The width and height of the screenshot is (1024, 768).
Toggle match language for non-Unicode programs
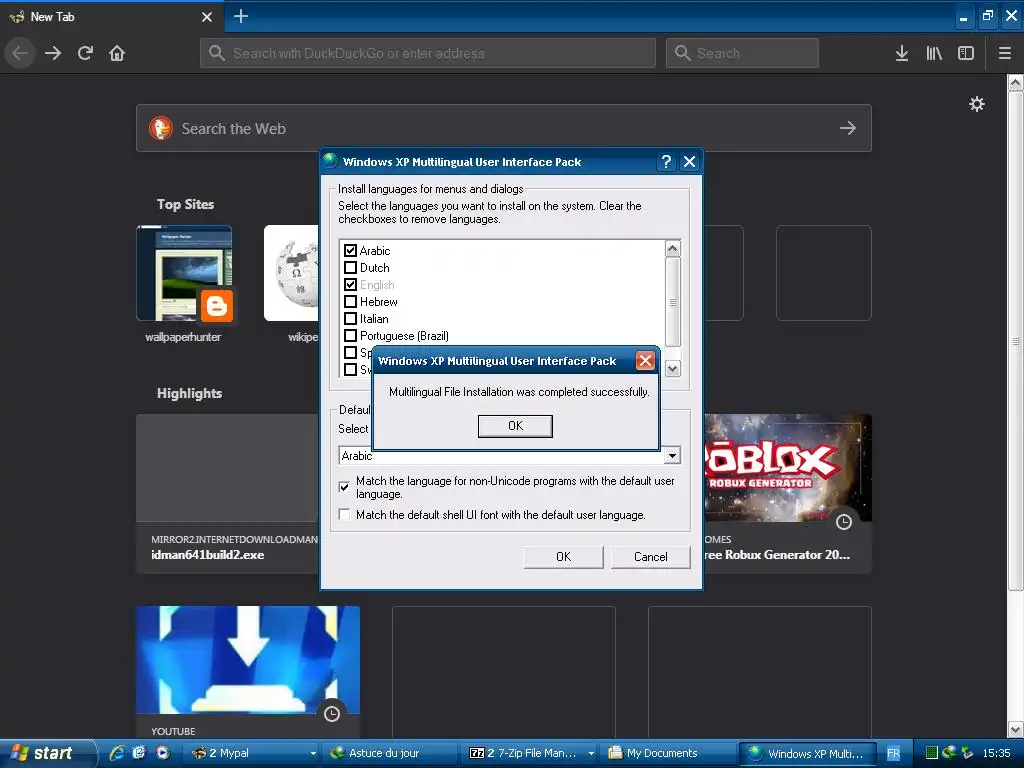point(344,487)
